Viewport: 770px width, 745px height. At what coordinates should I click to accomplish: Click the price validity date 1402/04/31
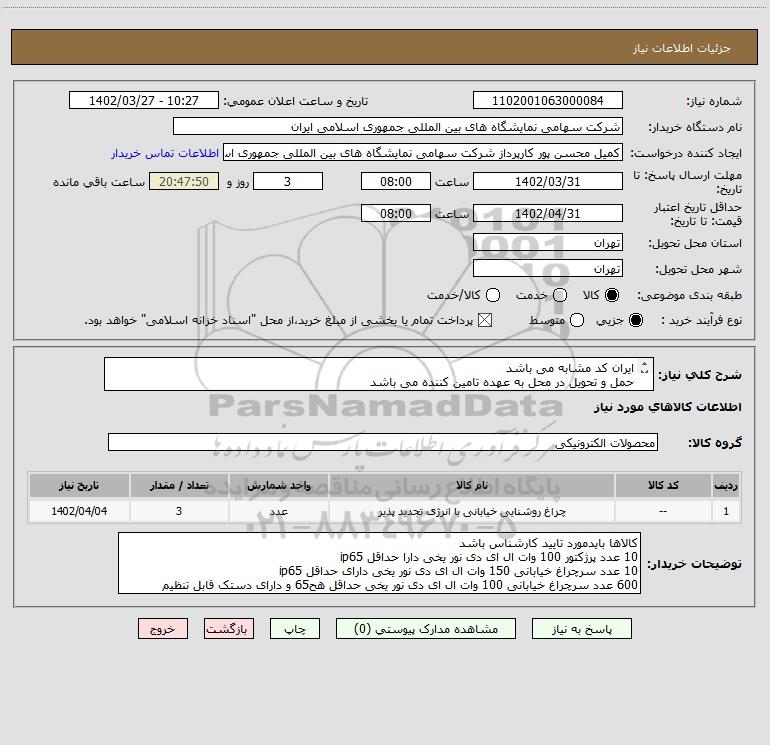pos(548,214)
